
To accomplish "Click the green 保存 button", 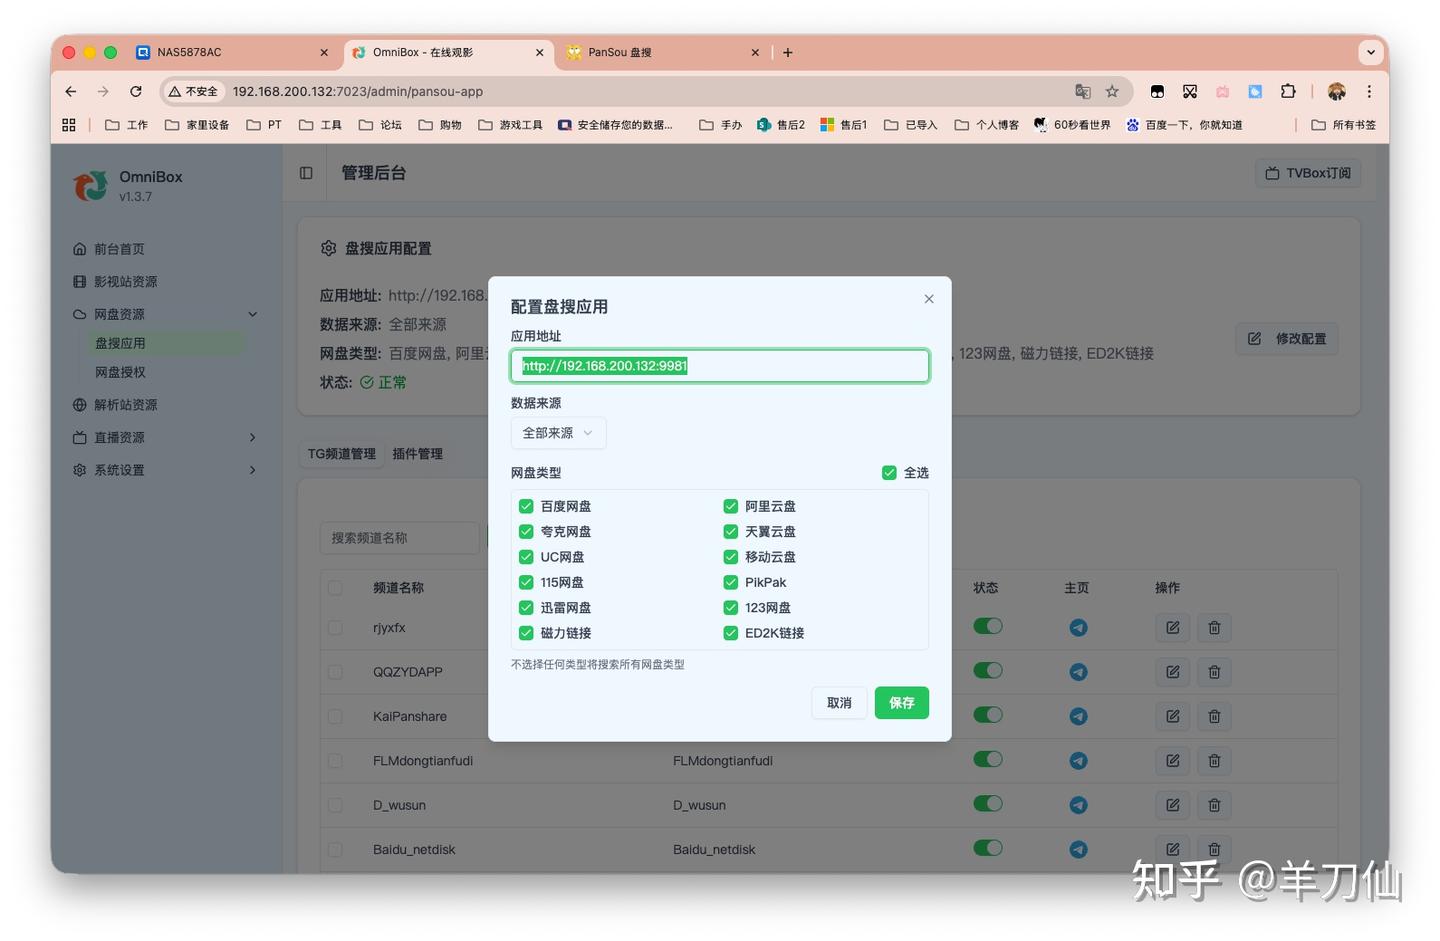I will 901,703.
